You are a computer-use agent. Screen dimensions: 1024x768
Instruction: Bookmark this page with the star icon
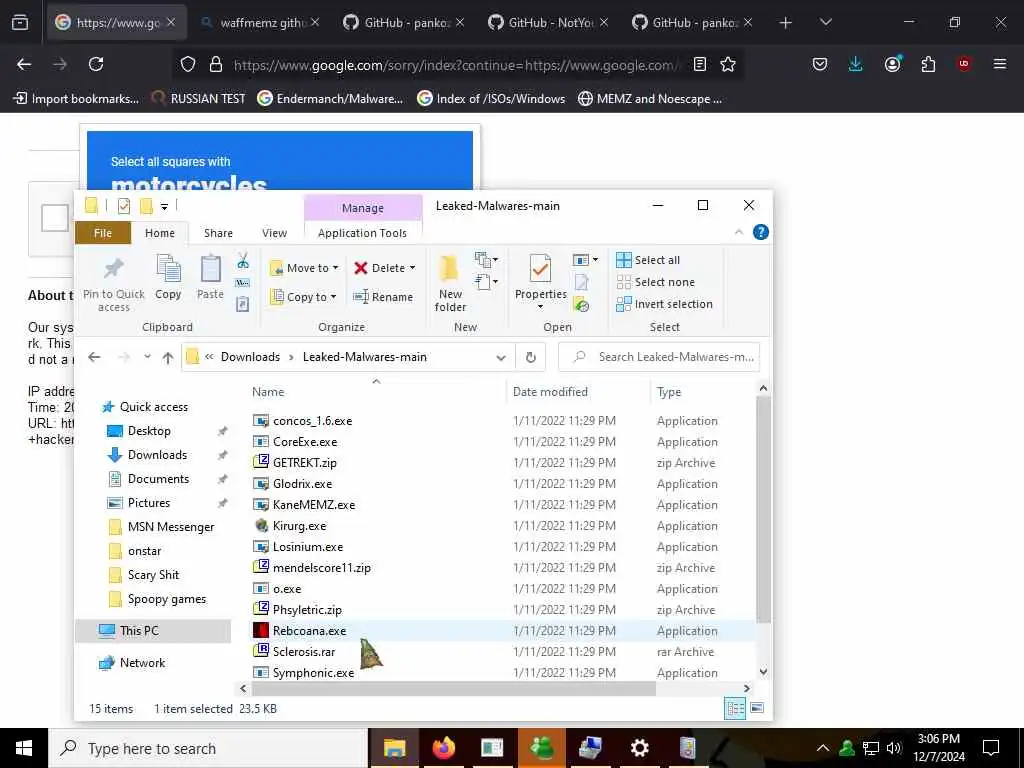tap(728, 65)
